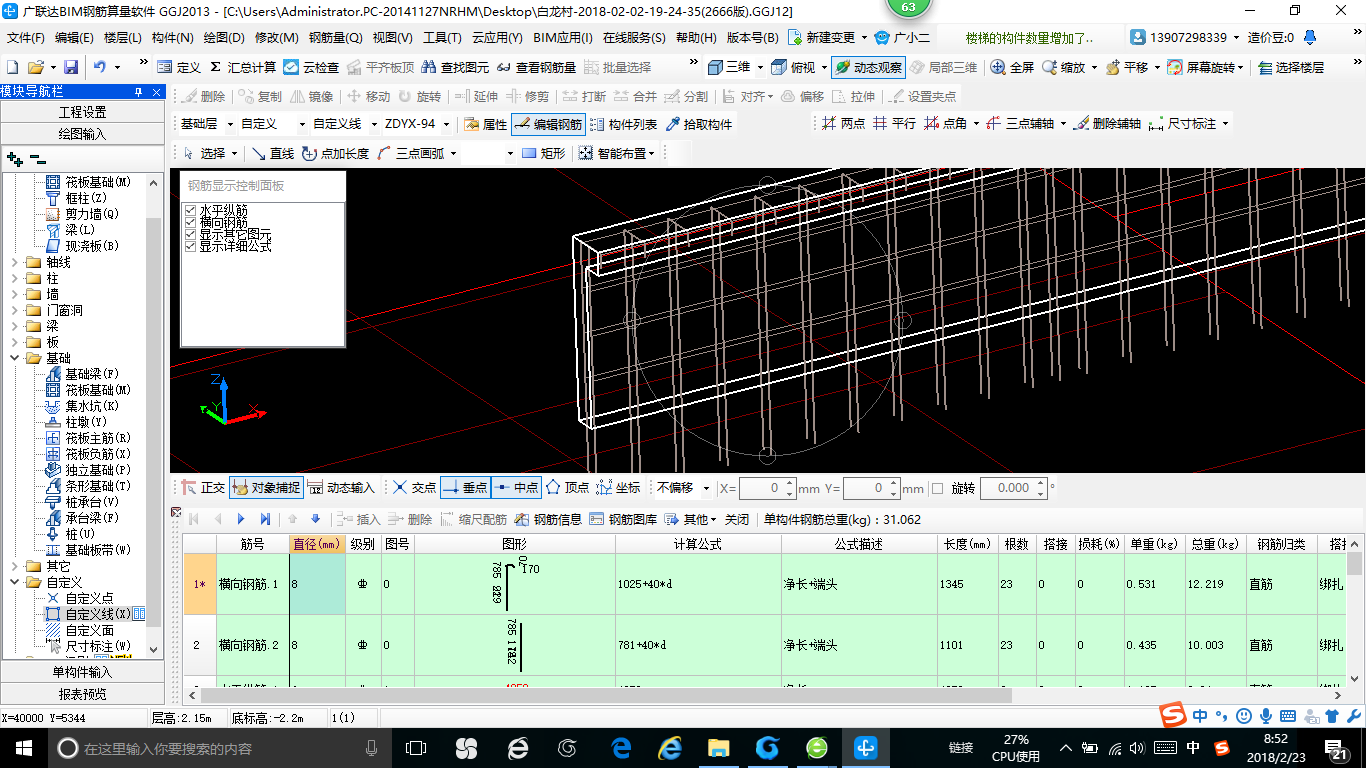The image size is (1366, 768).
Task: Select 自定义线(X) tree item
Action: coord(97,614)
